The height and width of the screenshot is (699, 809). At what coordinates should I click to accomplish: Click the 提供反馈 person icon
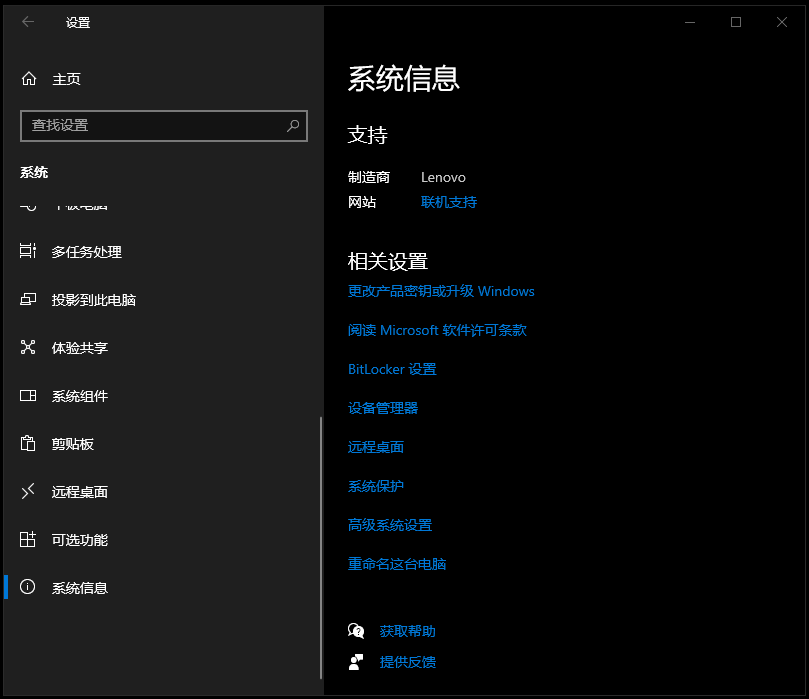click(x=356, y=662)
